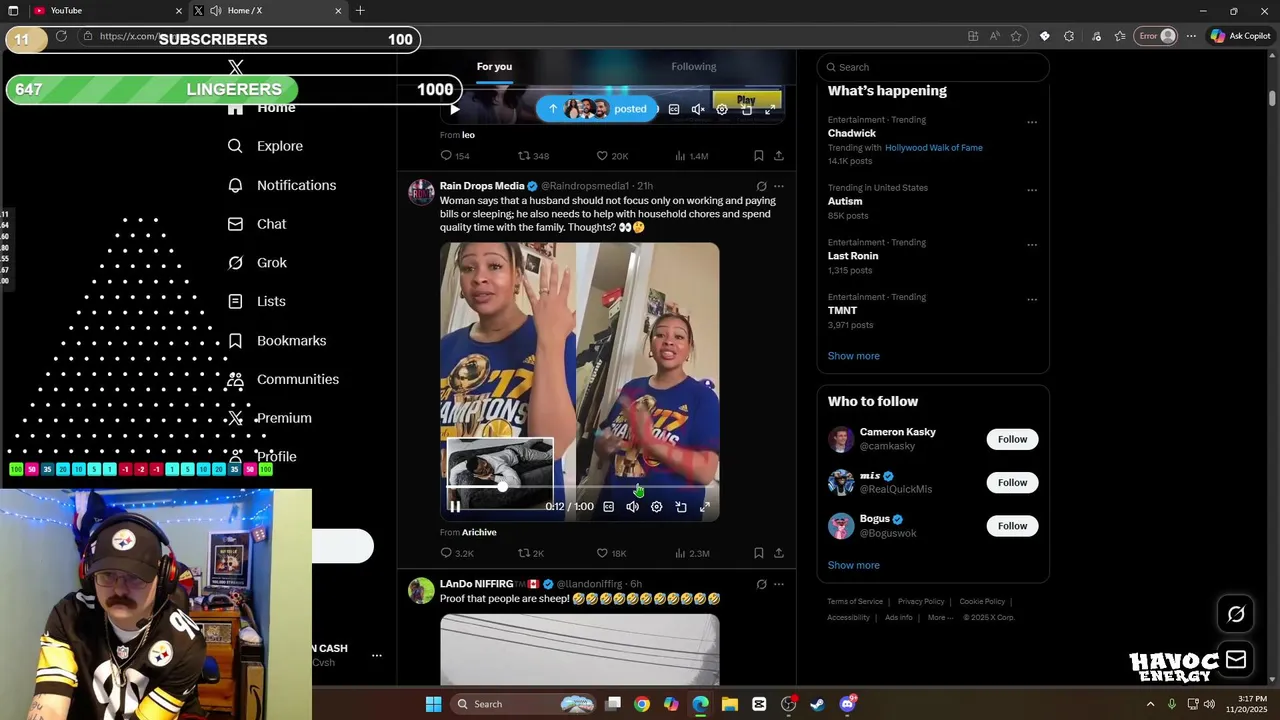This screenshot has width=1280, height=720.
Task: Share the Rain Drops Media post
Action: tap(779, 553)
